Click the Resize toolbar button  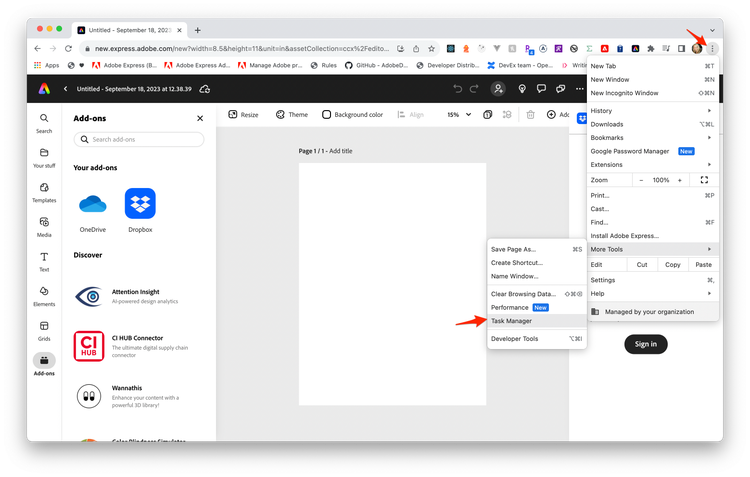pyautogui.click(x=243, y=115)
